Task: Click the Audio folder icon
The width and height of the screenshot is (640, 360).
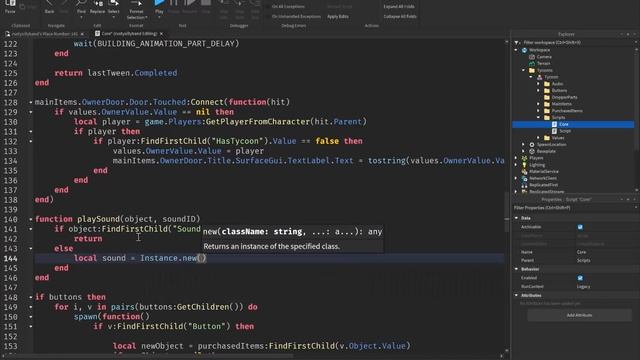Action: tap(547, 84)
